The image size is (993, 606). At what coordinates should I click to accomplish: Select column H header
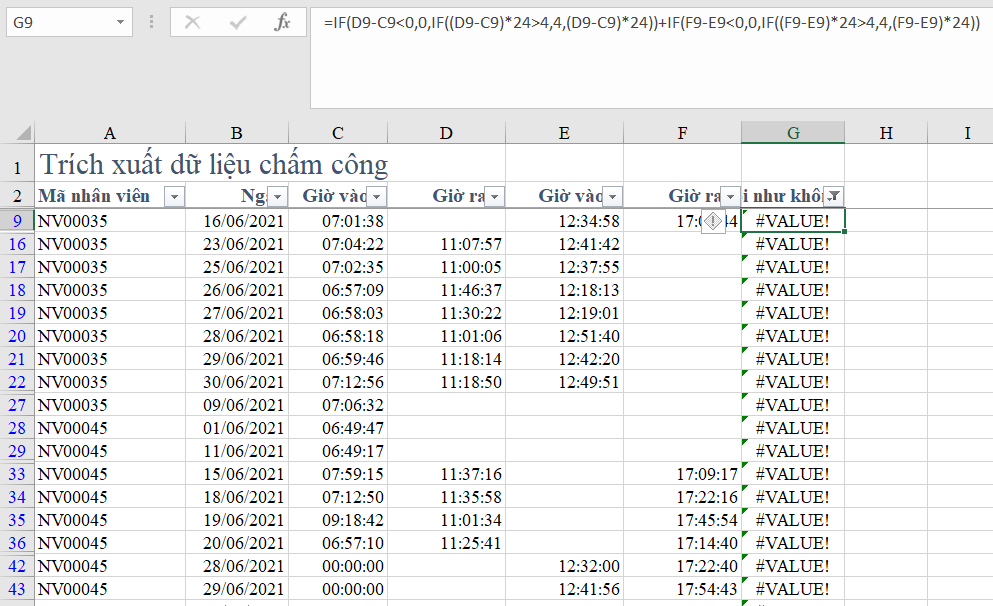(885, 133)
